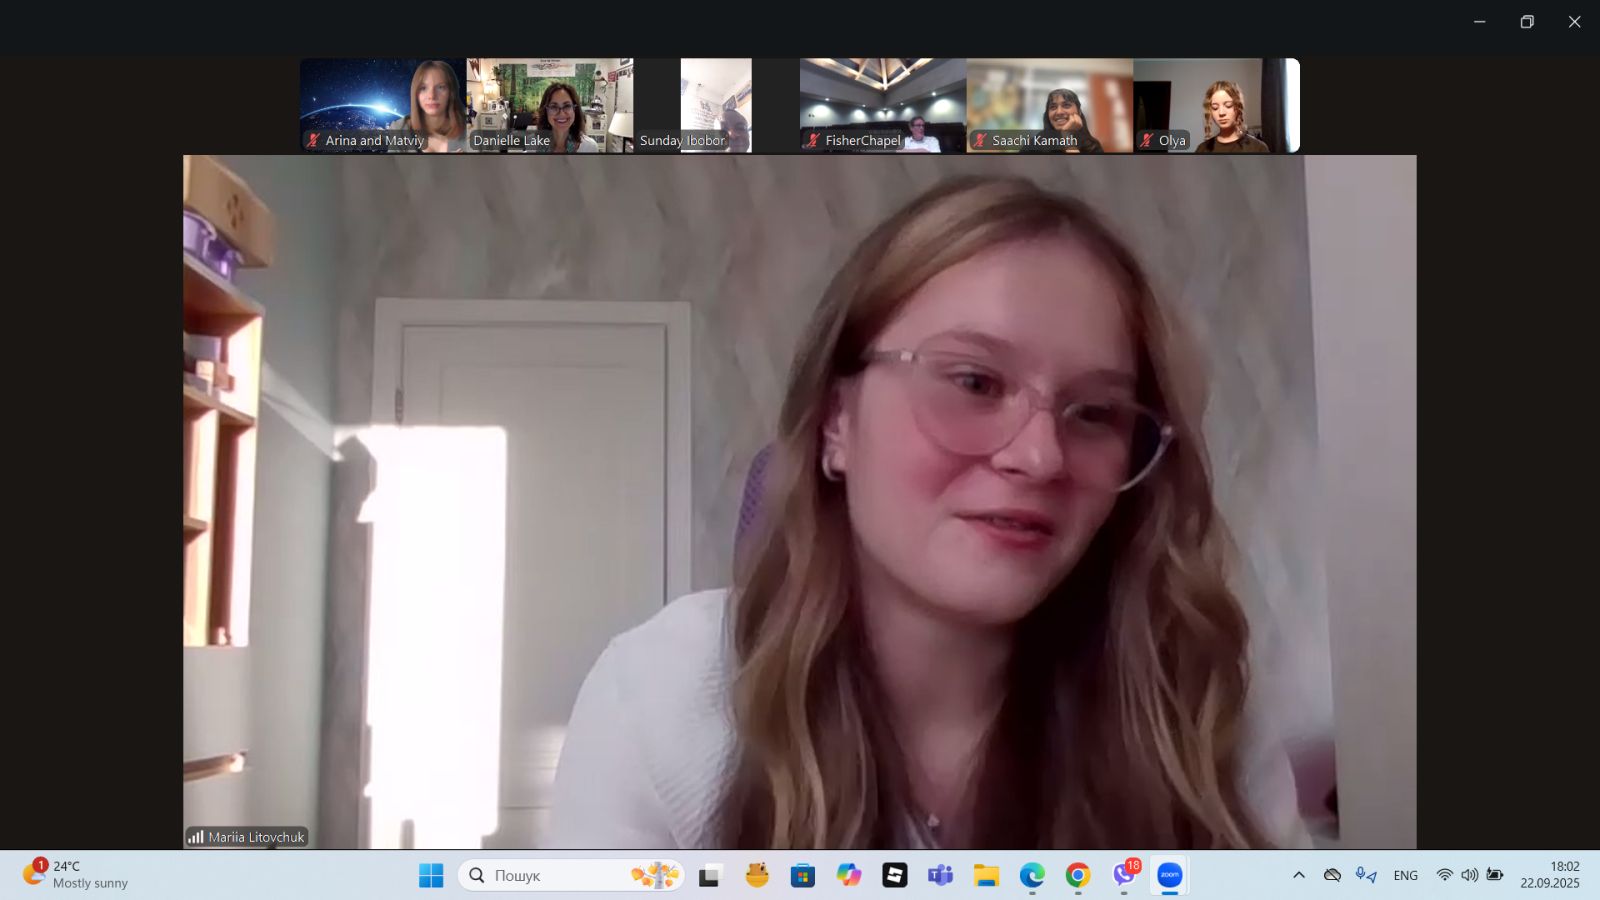
Task: Click the muted microphone icon on Olya's tile
Action: [1147, 141]
